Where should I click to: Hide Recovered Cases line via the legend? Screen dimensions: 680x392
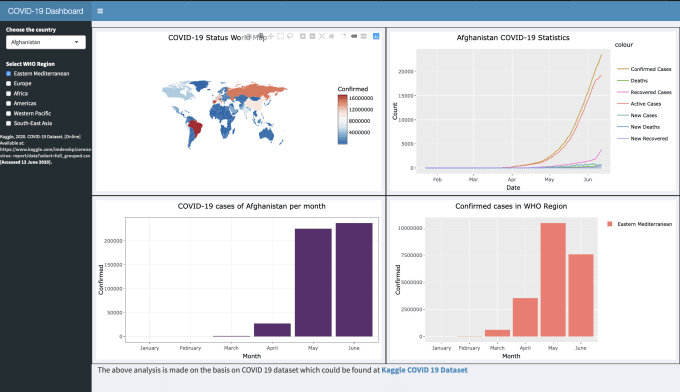click(x=644, y=92)
